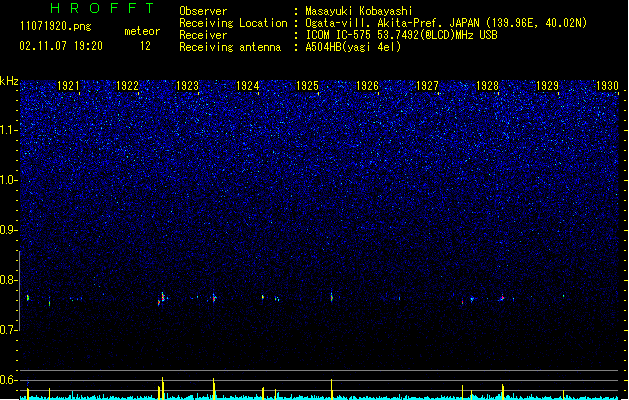629x400 pixels.
Task: Click the 1926 time marker
Action: [x=367, y=86]
